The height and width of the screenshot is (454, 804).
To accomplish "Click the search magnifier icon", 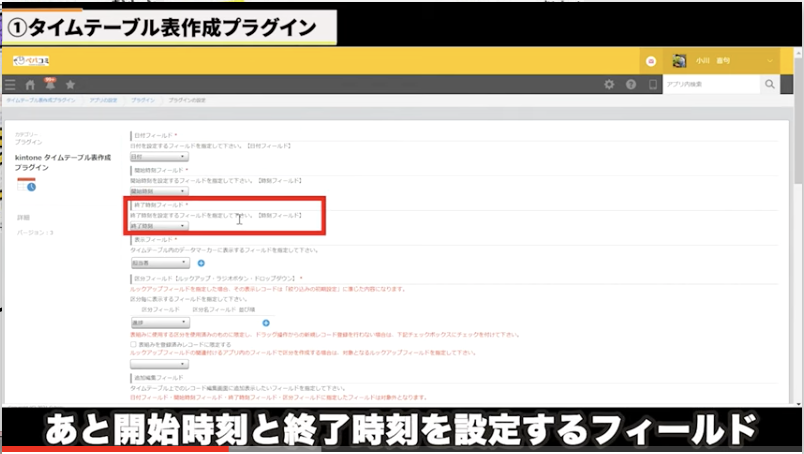I will click(x=769, y=85).
